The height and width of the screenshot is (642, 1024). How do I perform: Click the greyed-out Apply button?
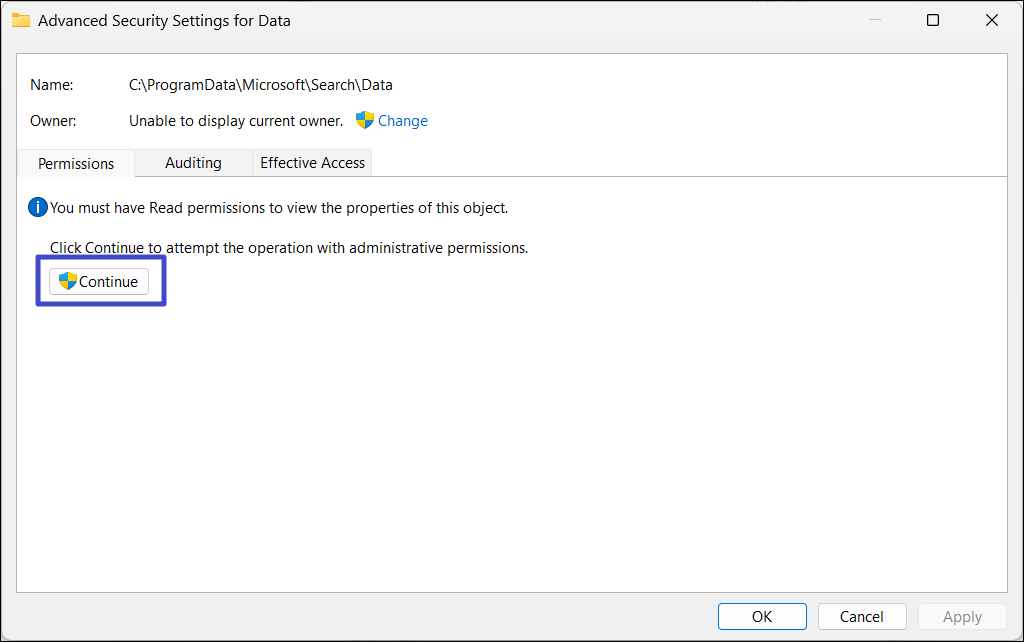click(962, 617)
